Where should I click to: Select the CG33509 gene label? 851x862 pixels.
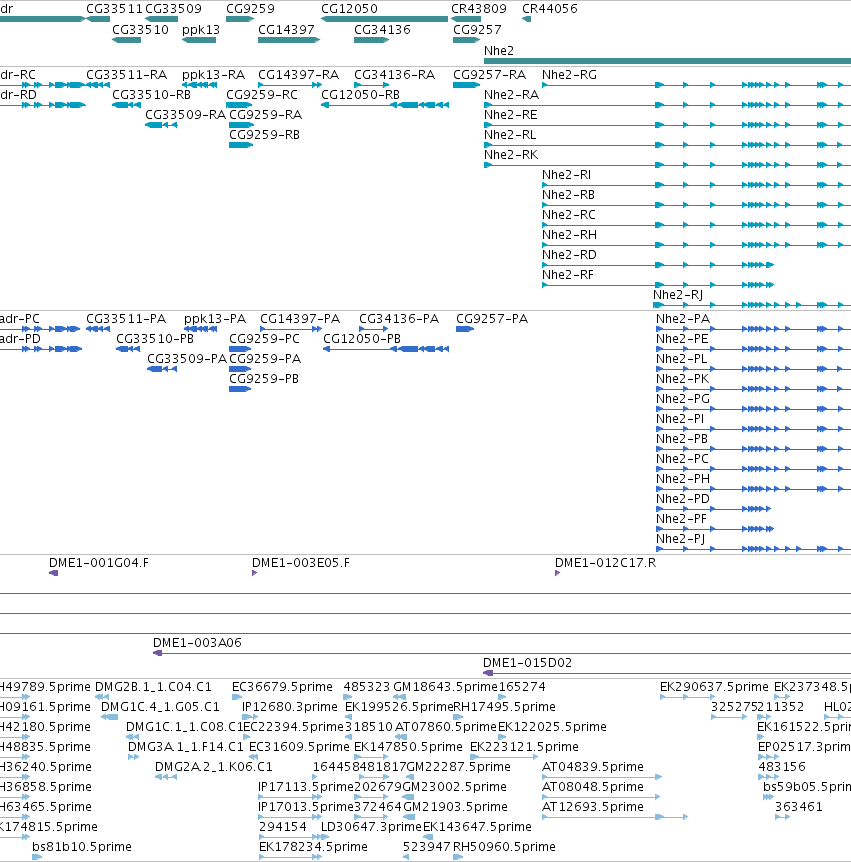tap(173, 9)
